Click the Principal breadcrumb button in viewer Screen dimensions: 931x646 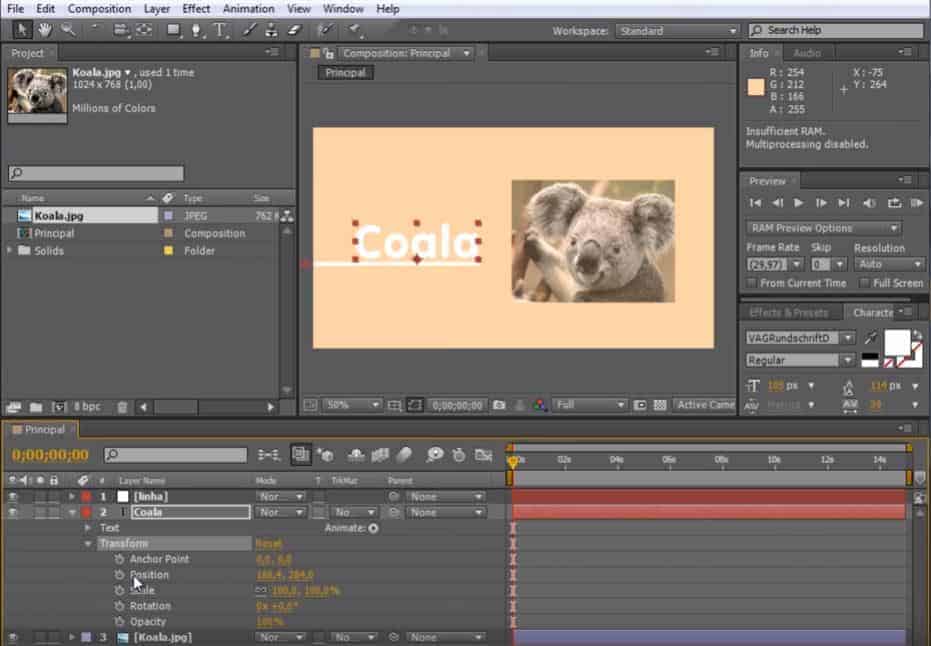[346, 73]
